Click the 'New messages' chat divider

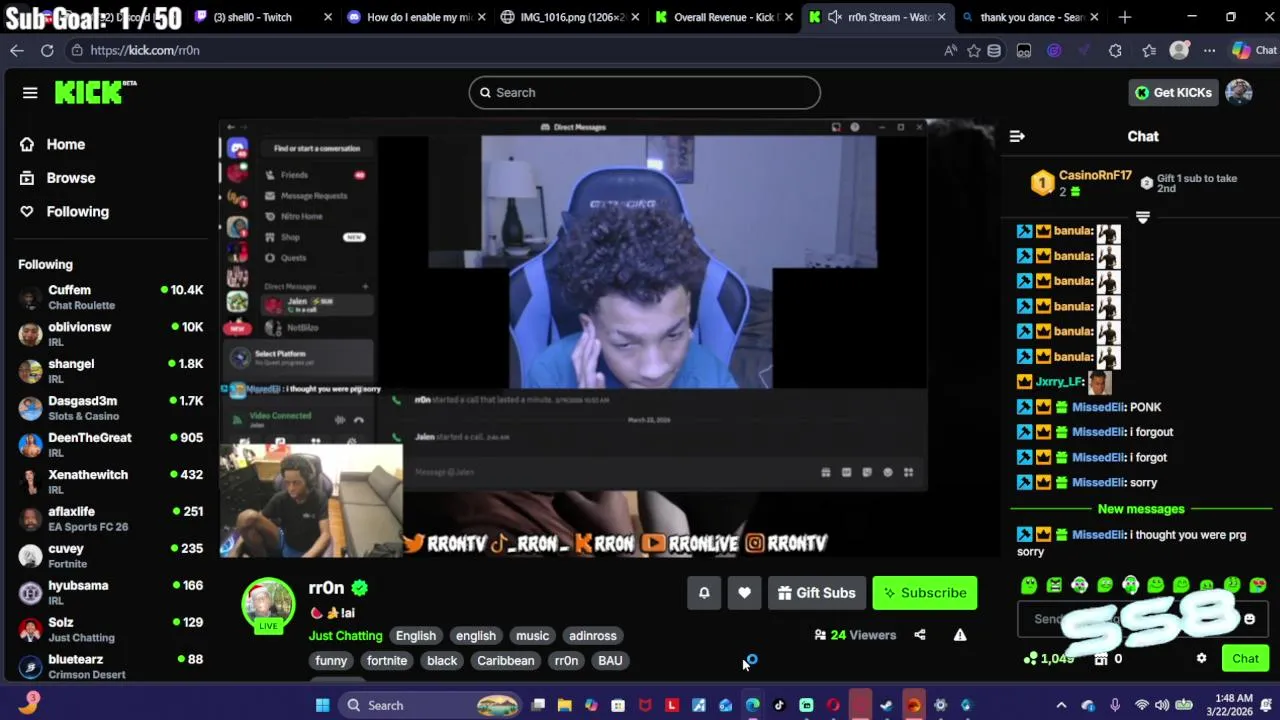(1141, 509)
